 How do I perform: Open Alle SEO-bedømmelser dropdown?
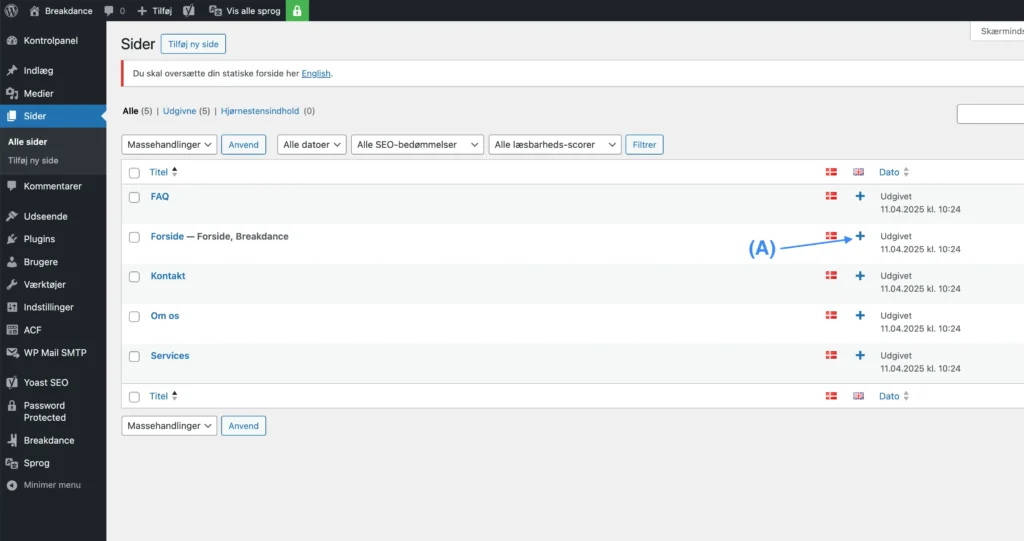point(417,145)
